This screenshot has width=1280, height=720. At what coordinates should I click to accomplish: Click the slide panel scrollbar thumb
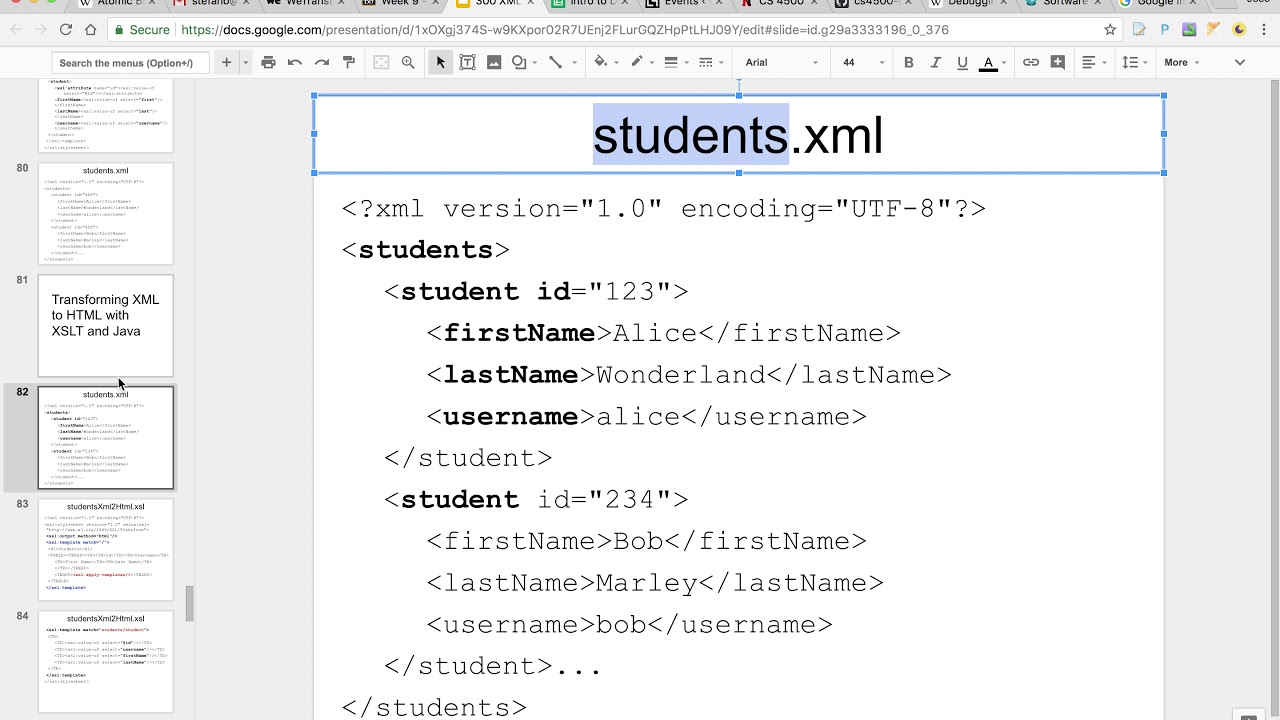pyautogui.click(x=189, y=603)
